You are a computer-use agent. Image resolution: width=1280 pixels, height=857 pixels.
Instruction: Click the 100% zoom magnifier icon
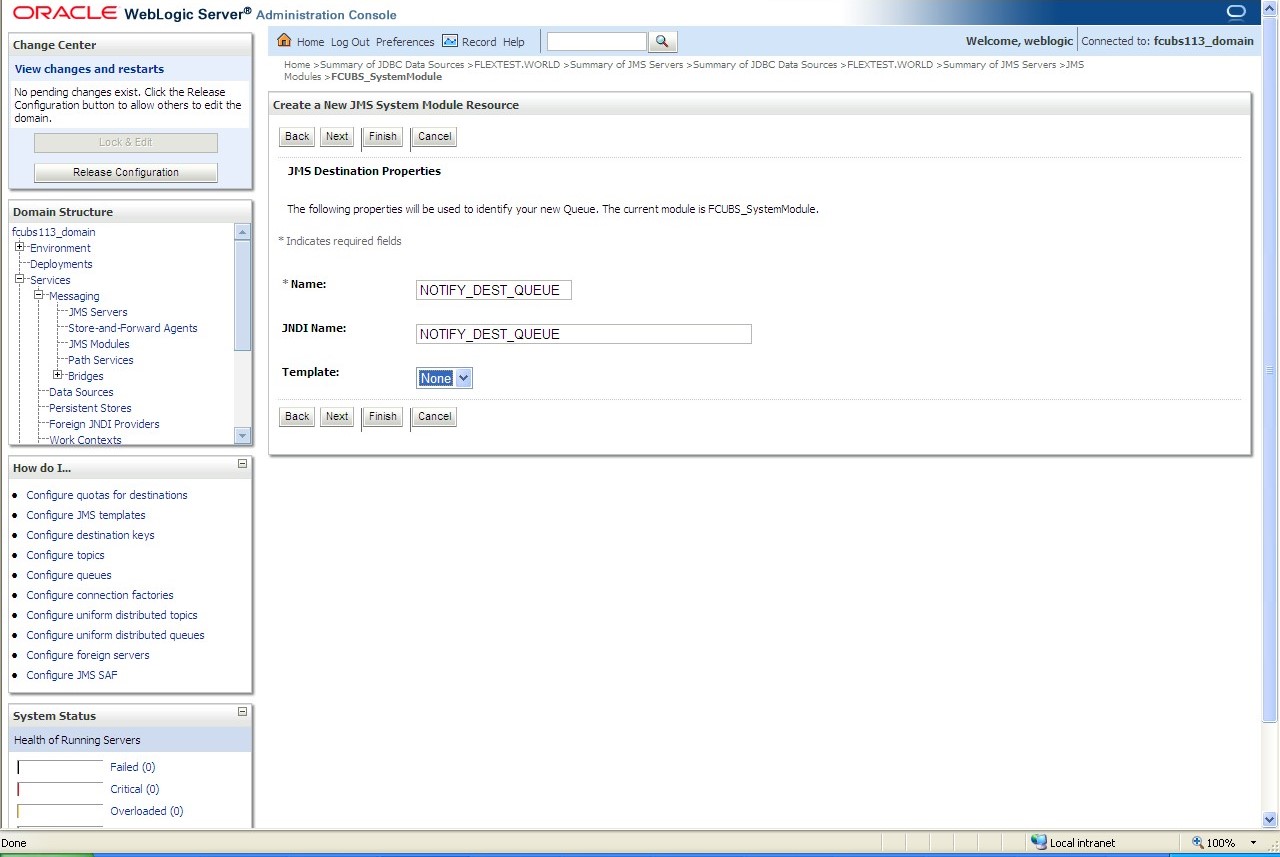click(1197, 843)
